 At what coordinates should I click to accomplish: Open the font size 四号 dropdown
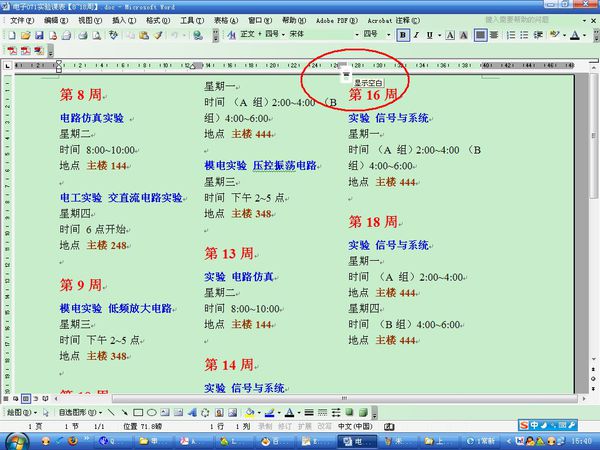389,34
